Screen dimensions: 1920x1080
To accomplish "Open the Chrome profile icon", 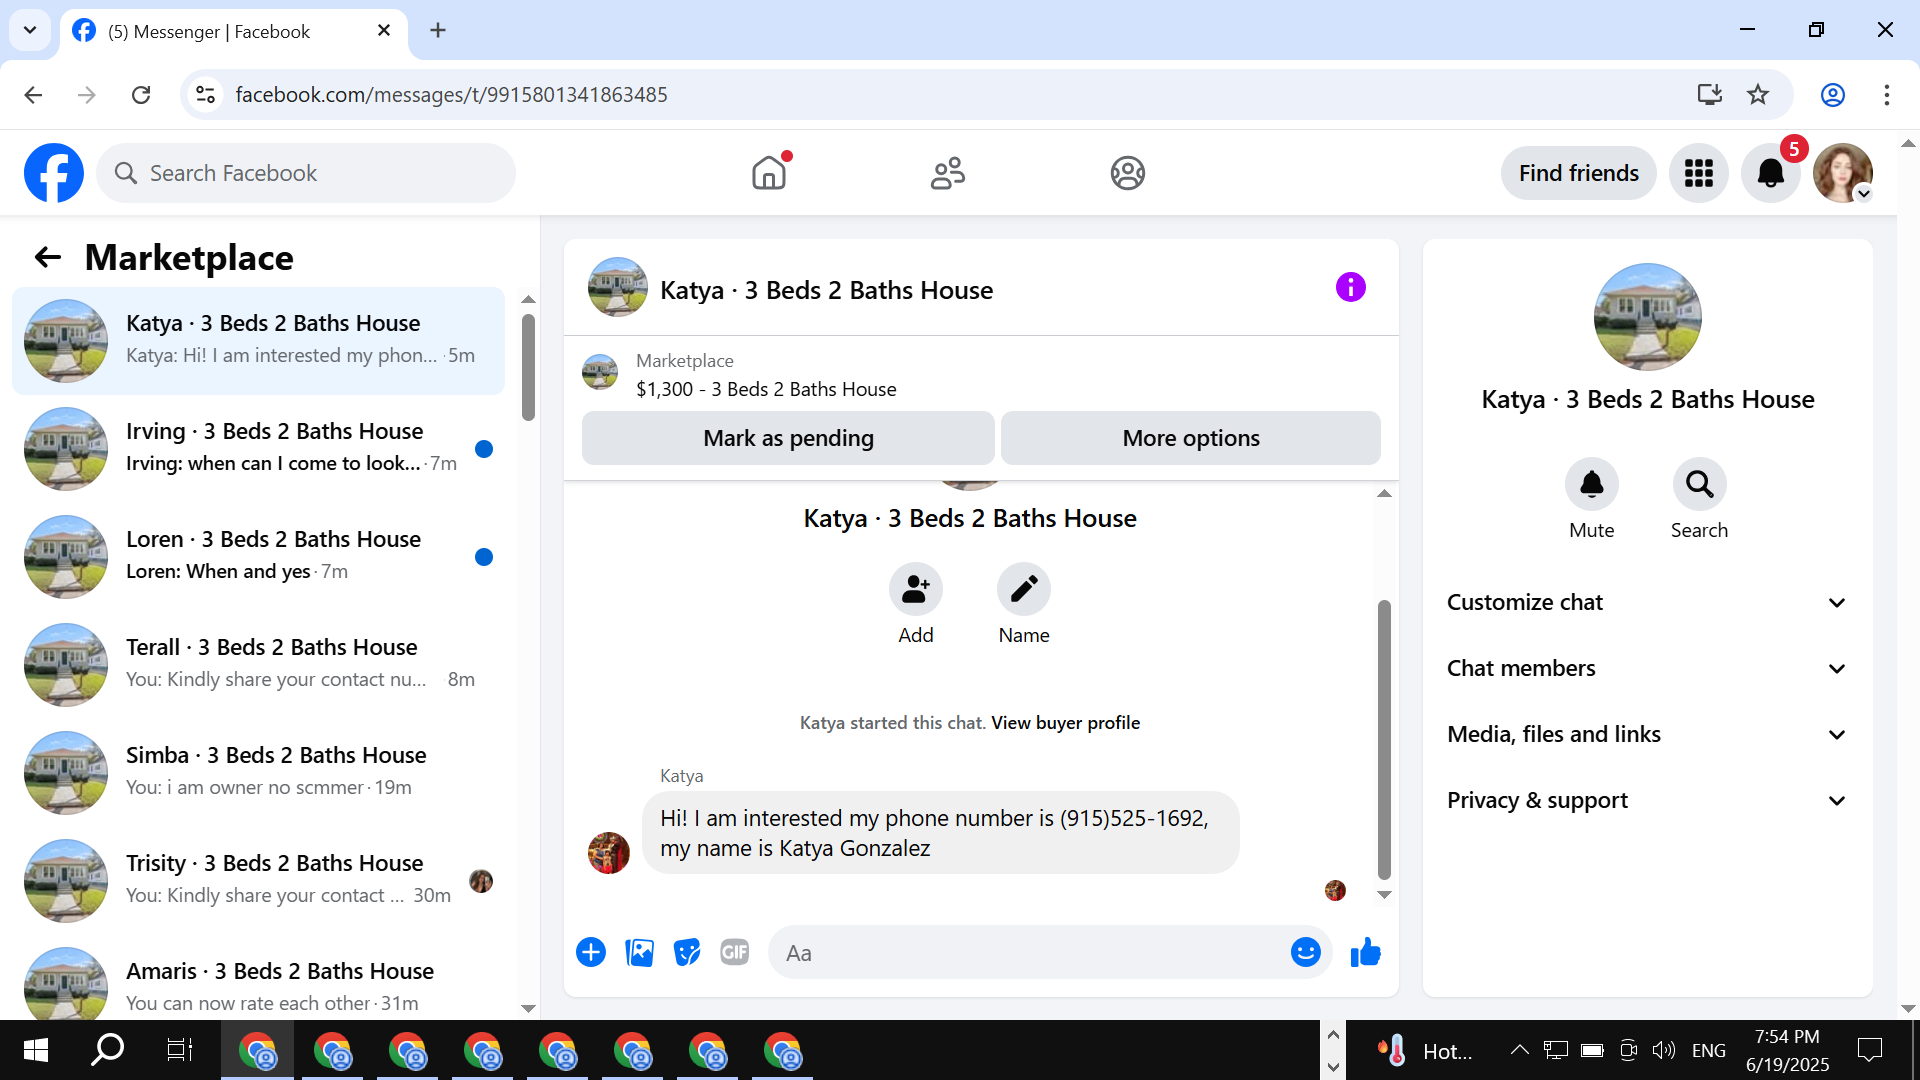I will pyautogui.click(x=1833, y=95).
